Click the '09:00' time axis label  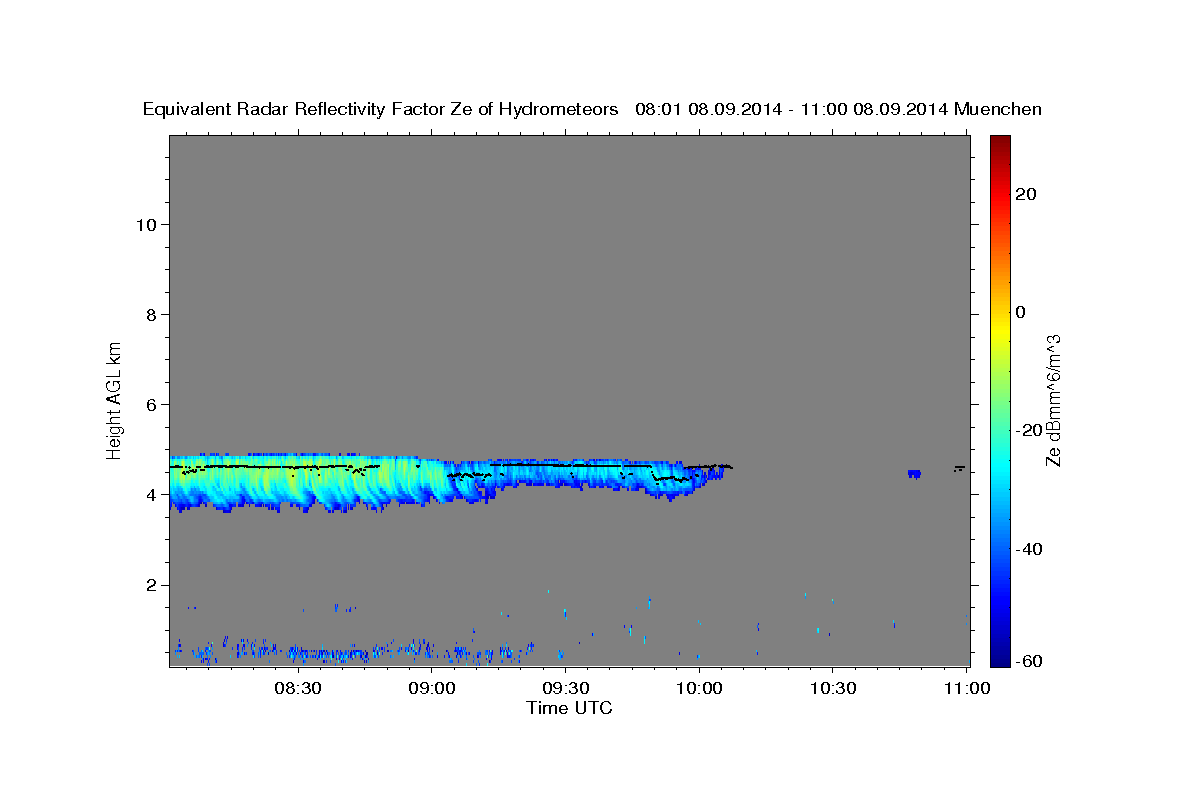[x=431, y=688]
